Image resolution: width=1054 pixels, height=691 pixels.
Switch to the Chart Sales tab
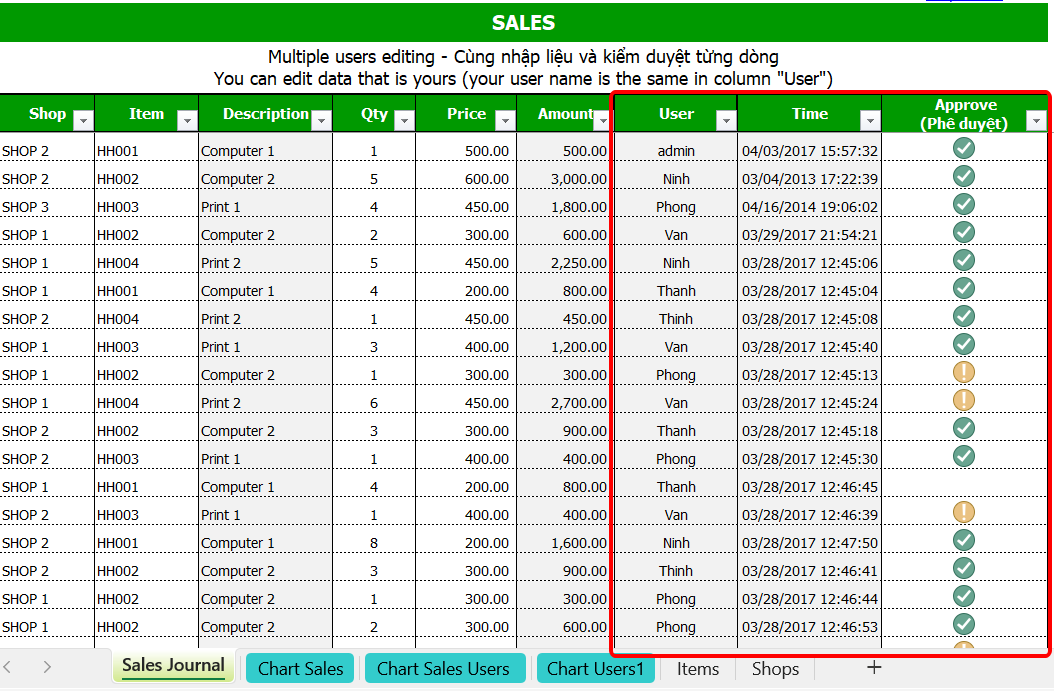tap(300, 669)
